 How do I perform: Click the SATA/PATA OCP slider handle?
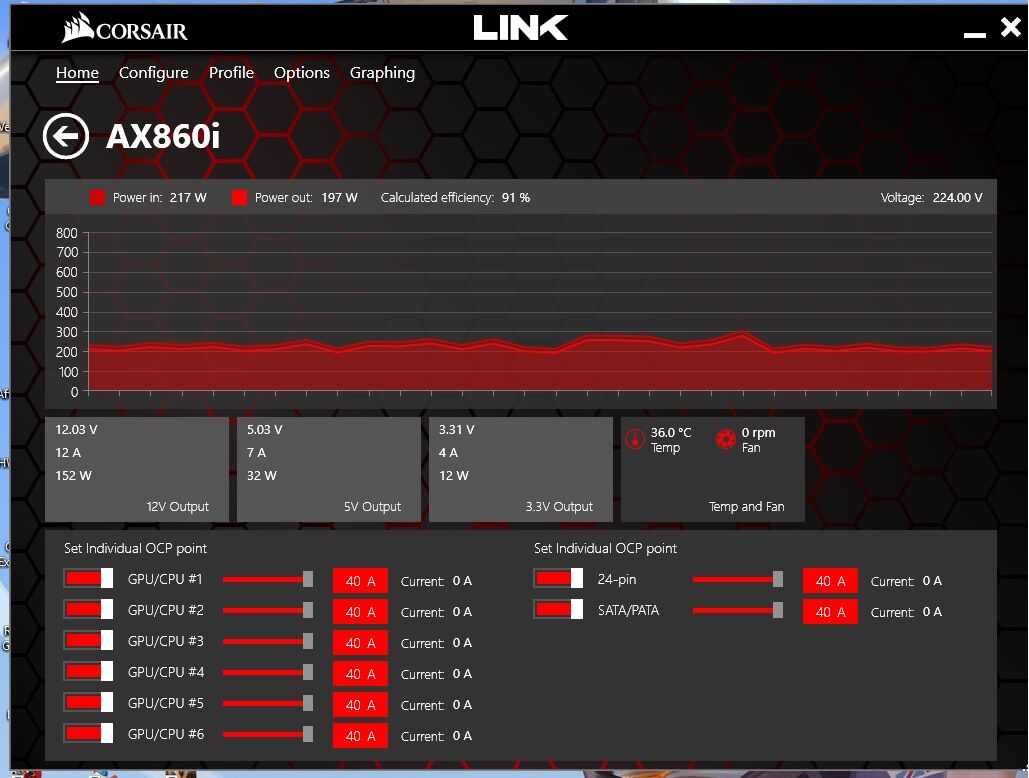tap(778, 610)
